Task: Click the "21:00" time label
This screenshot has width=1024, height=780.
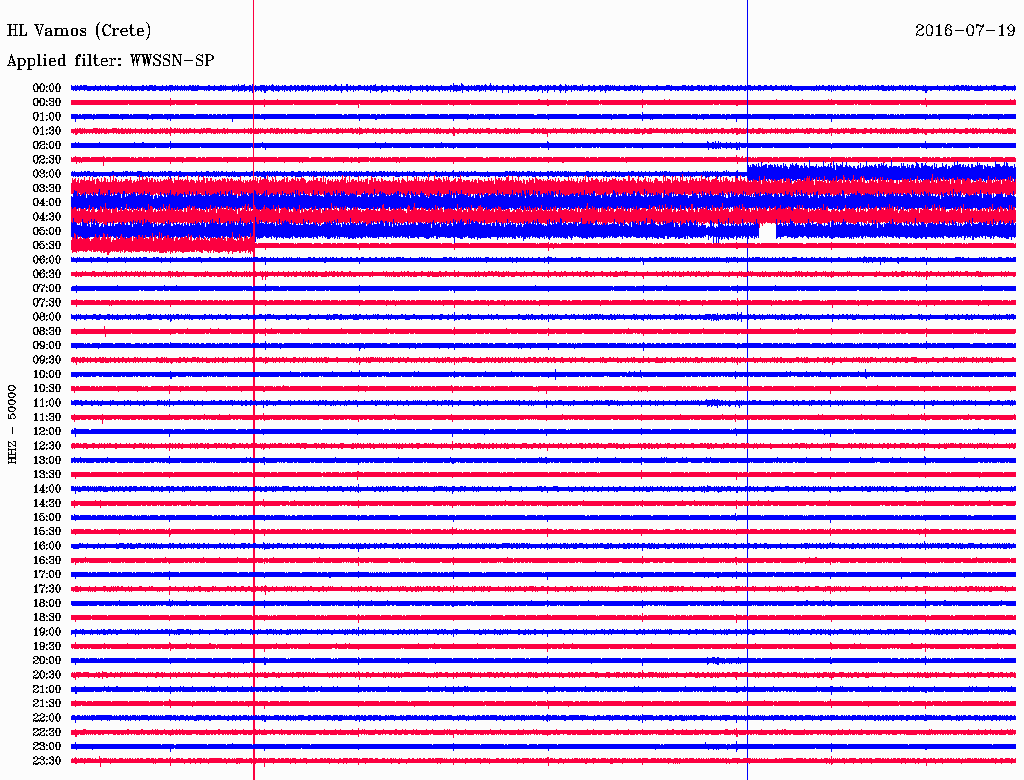Action: point(47,690)
